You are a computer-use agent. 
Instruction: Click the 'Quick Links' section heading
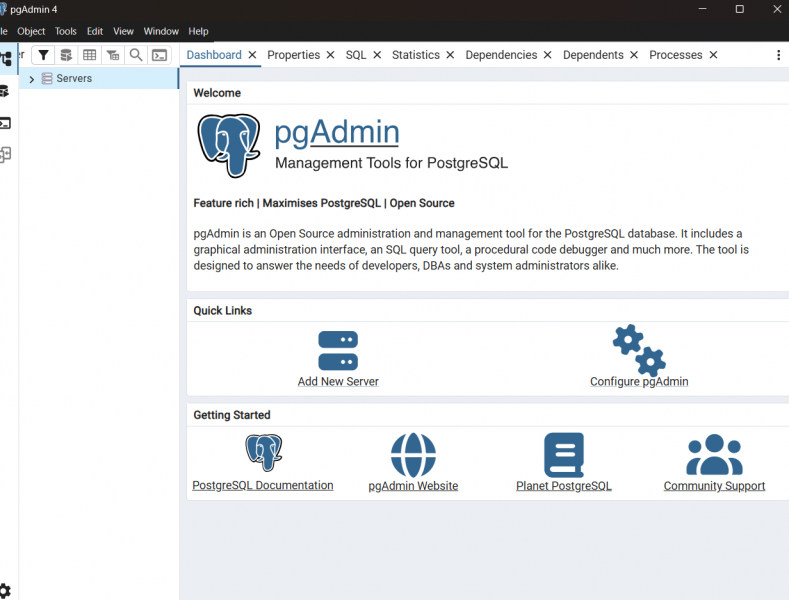click(x=222, y=311)
